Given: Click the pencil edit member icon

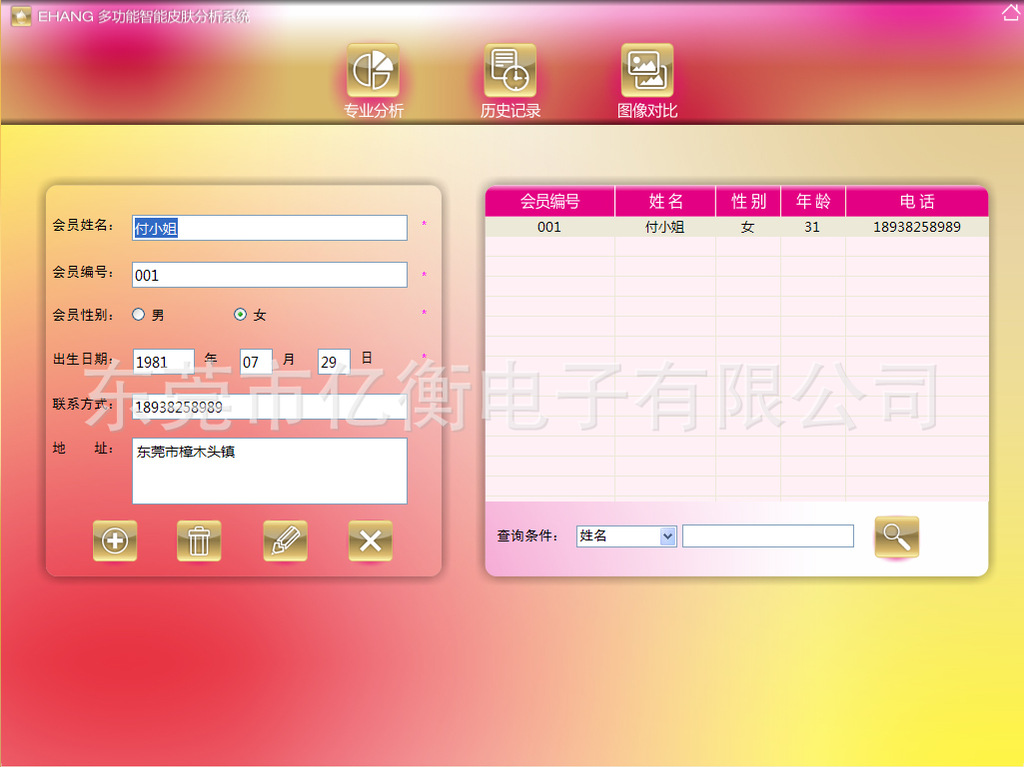Looking at the screenshot, I should 285,541.
